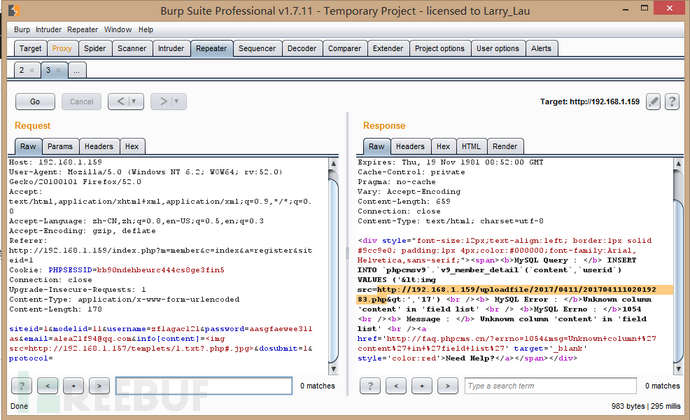
Task: Switch to the Intruder tool tab
Action: 171,48
